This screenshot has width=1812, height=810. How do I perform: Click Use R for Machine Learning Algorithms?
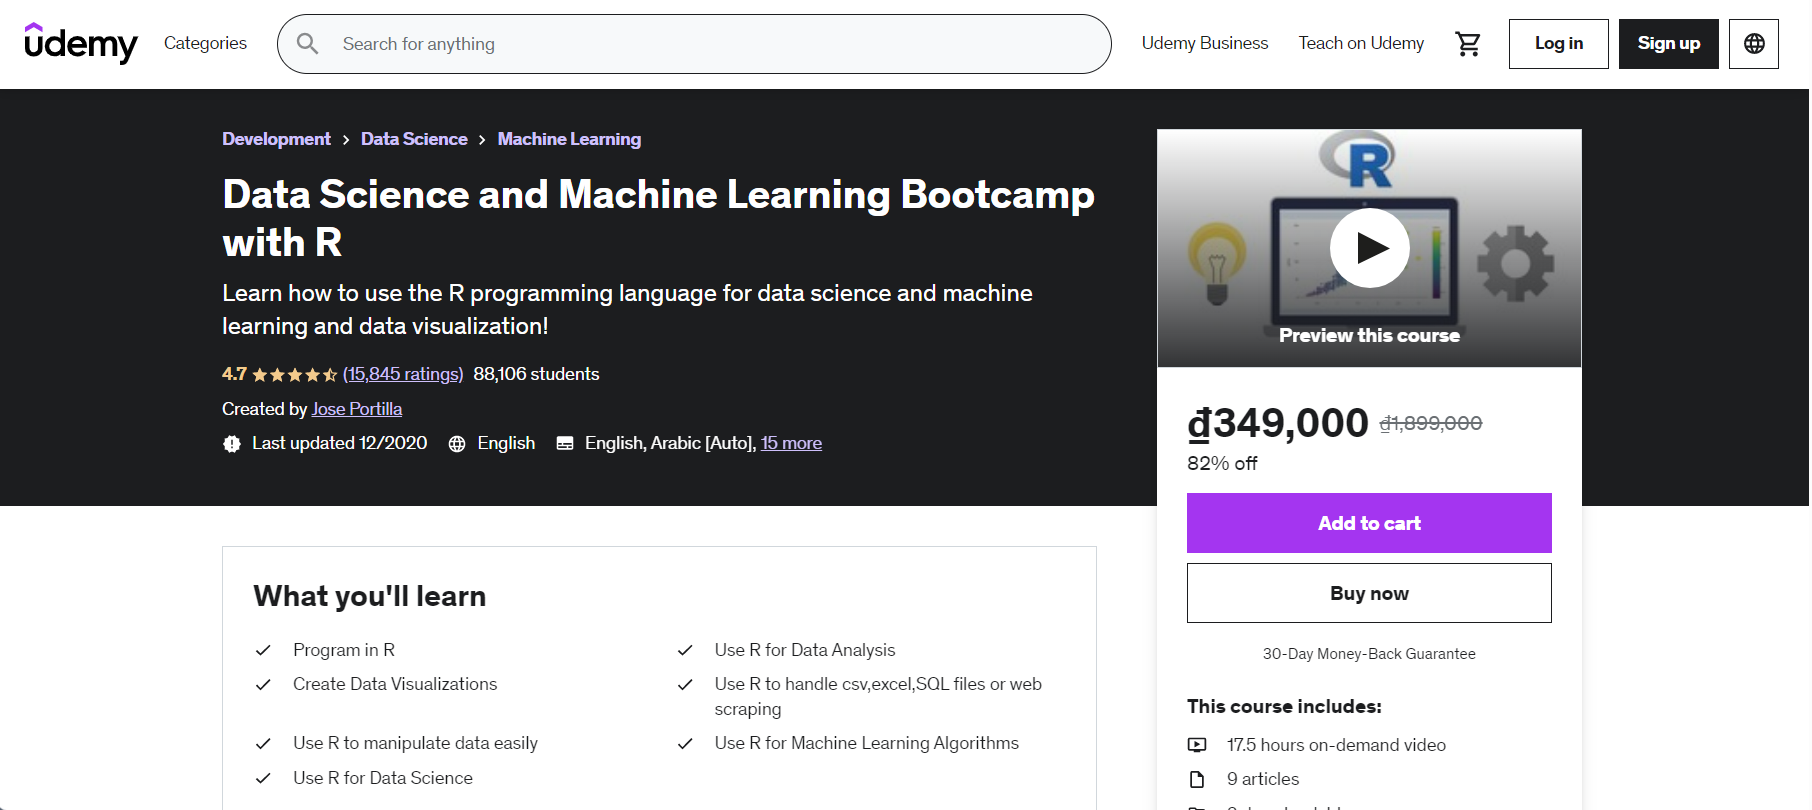pos(866,743)
